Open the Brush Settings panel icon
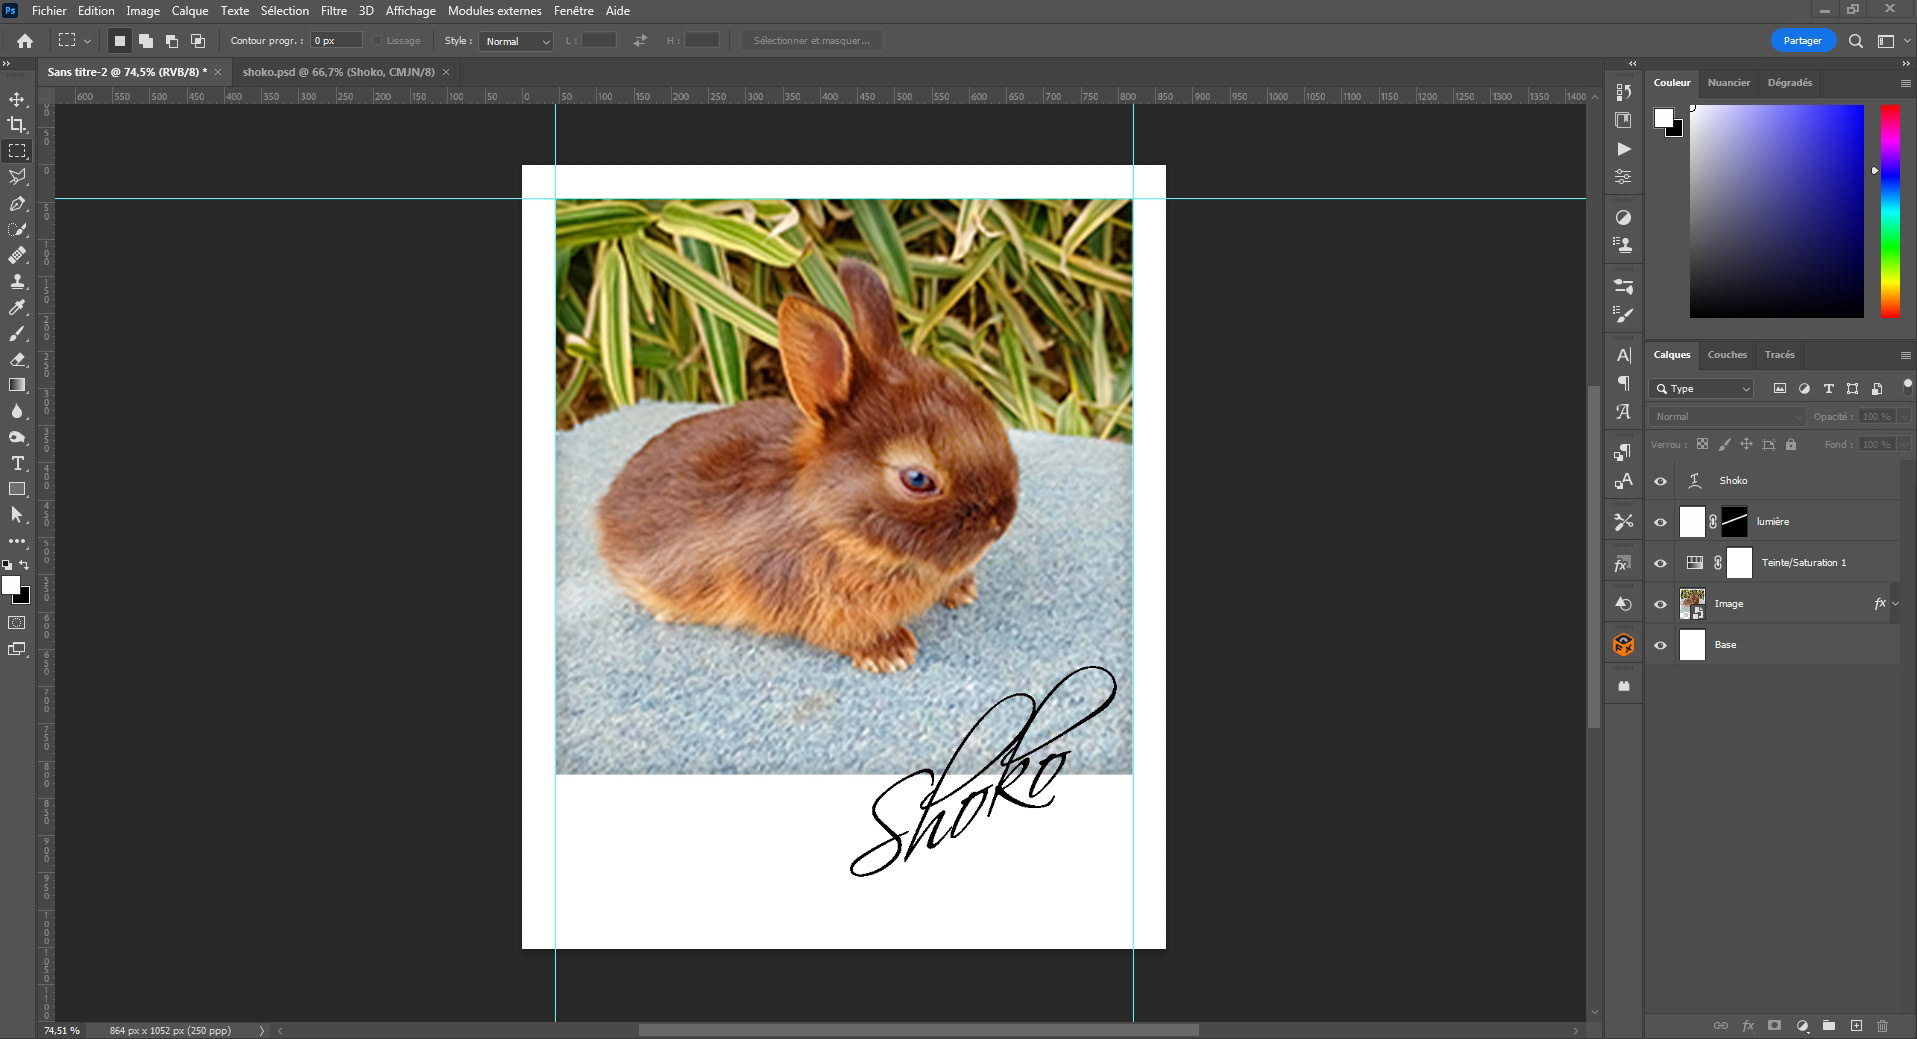1917x1039 pixels. (1623, 314)
